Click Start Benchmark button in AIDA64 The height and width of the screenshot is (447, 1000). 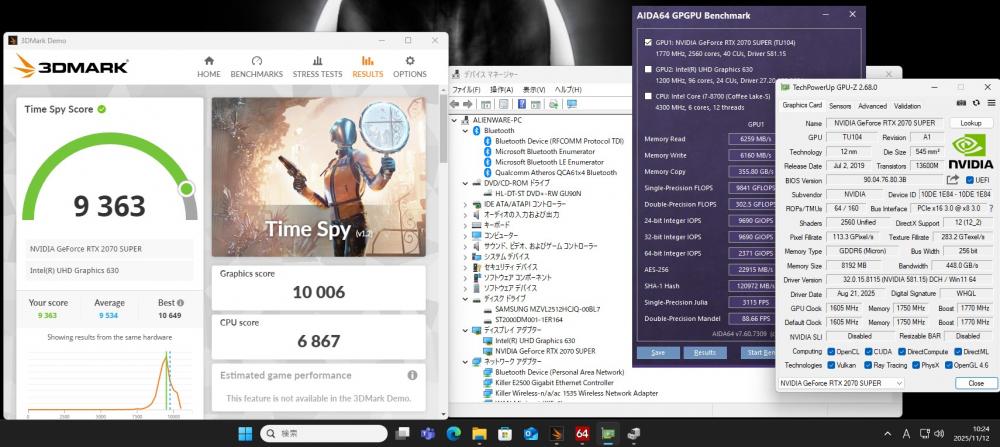click(758, 353)
